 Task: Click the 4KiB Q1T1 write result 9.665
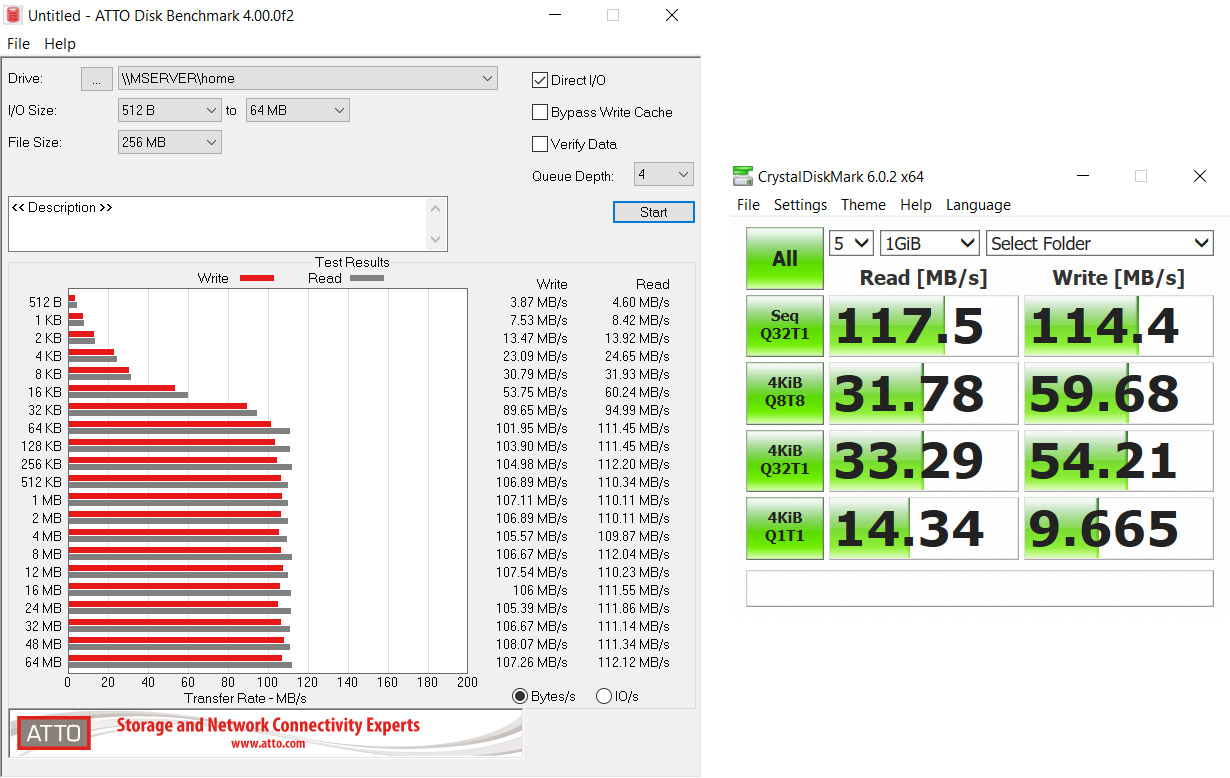1119,528
